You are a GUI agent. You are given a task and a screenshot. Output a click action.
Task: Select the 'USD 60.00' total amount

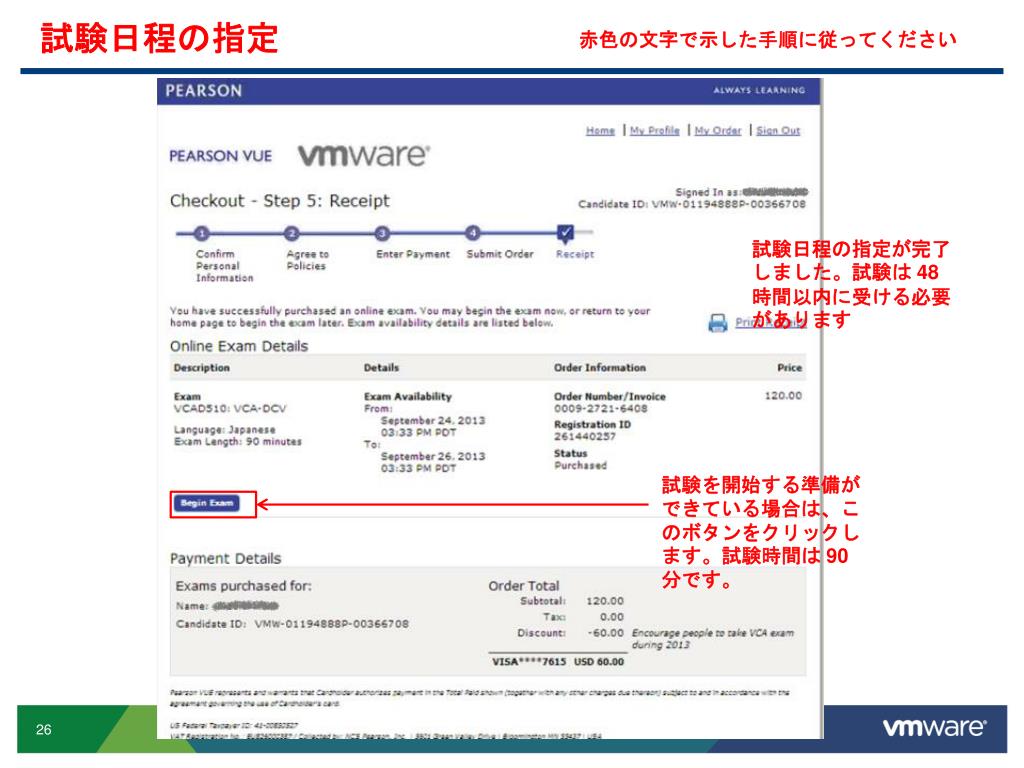(x=599, y=662)
